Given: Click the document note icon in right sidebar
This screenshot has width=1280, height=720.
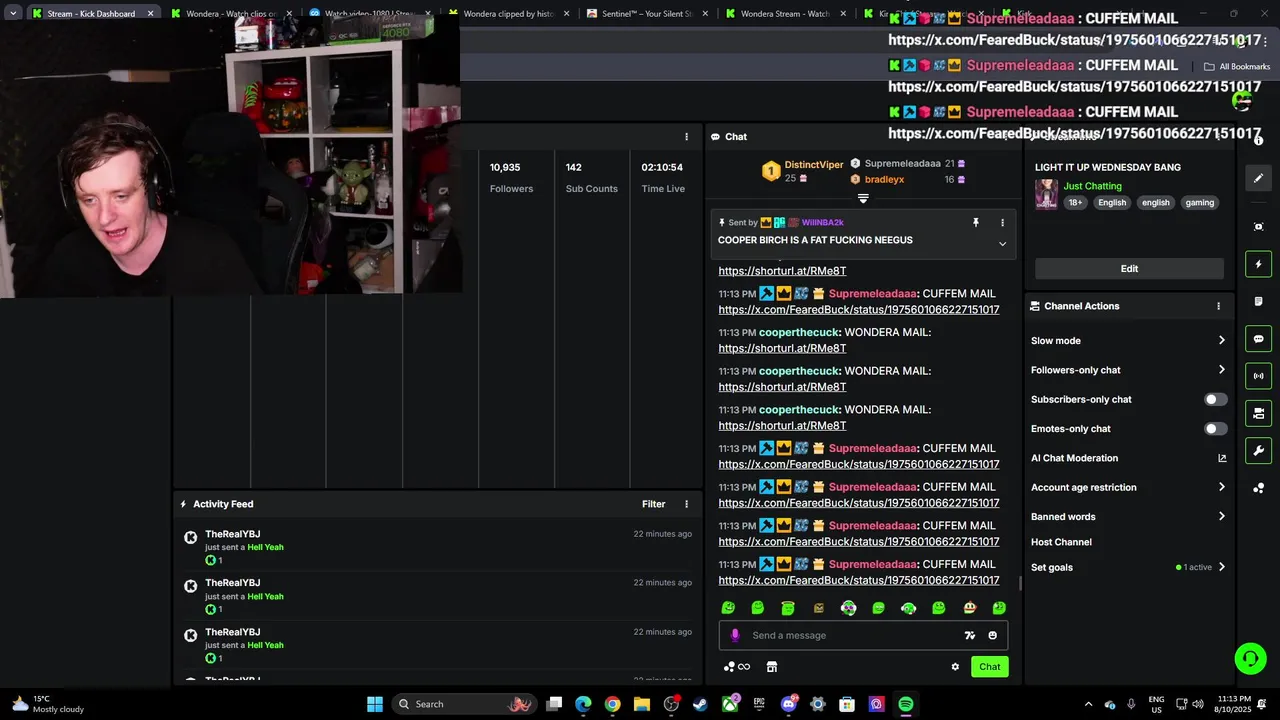Looking at the screenshot, I should pyautogui.click(x=1258, y=302).
